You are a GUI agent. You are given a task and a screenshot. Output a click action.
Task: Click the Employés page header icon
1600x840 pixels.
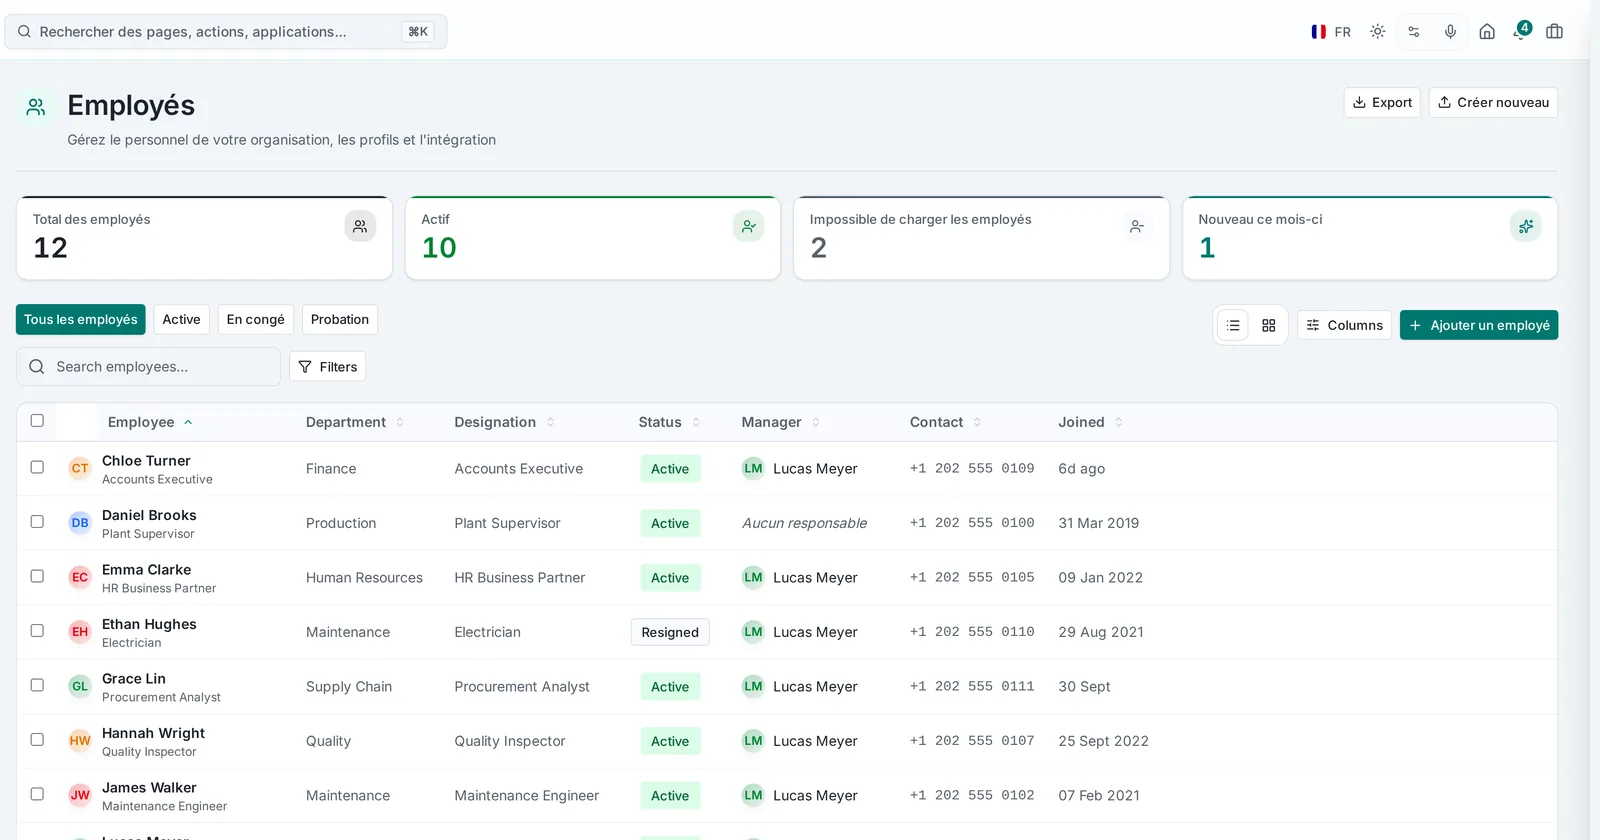(x=36, y=107)
